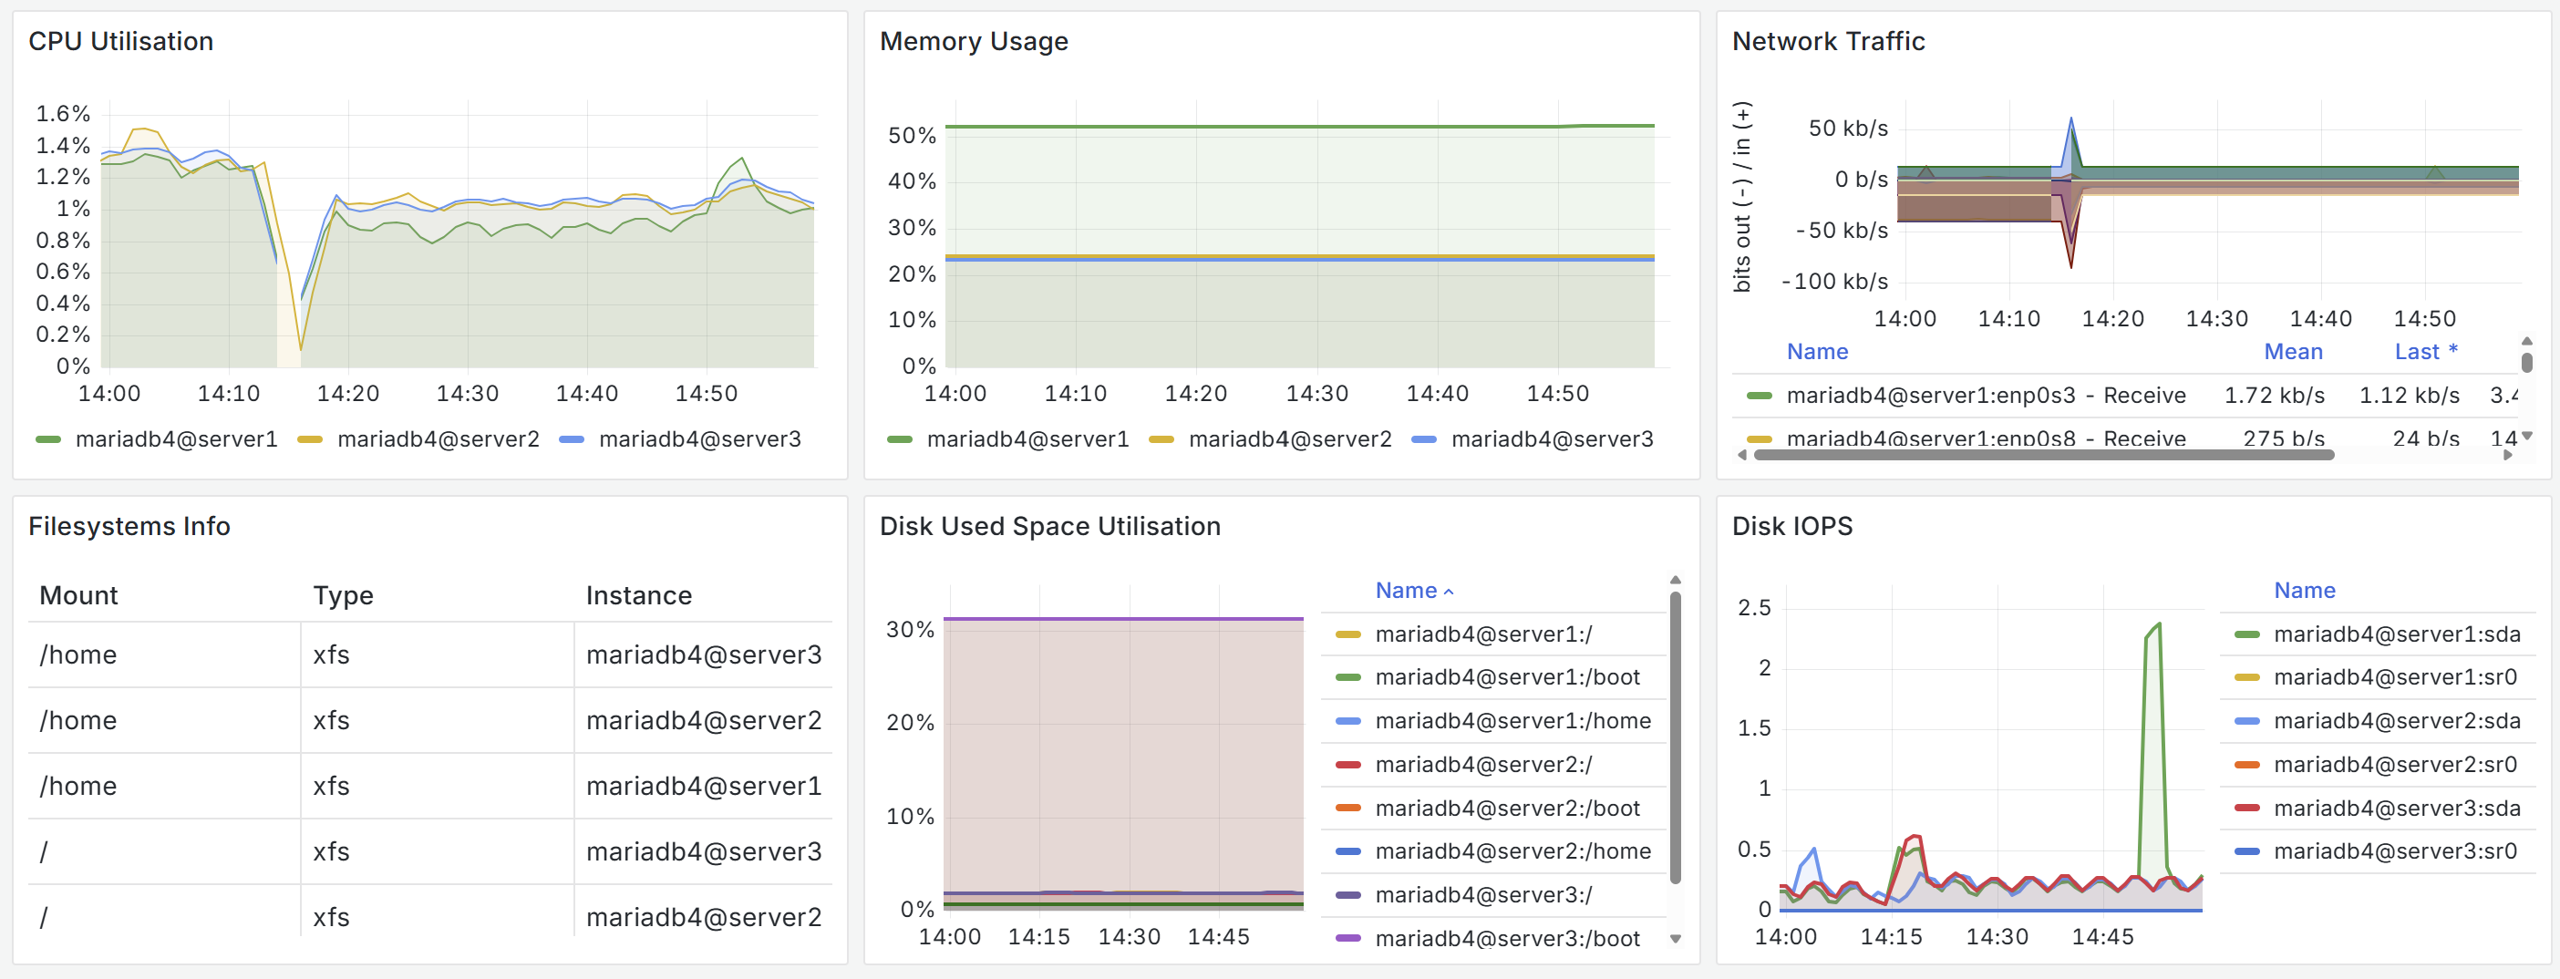The image size is (2560, 979).
Task: Sort Network Traffic legend by Last *
Action: pos(2424,352)
